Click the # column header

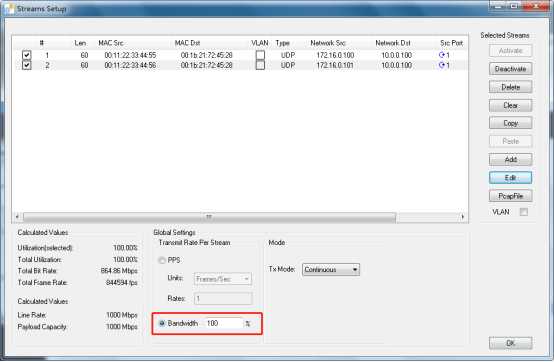42,43
